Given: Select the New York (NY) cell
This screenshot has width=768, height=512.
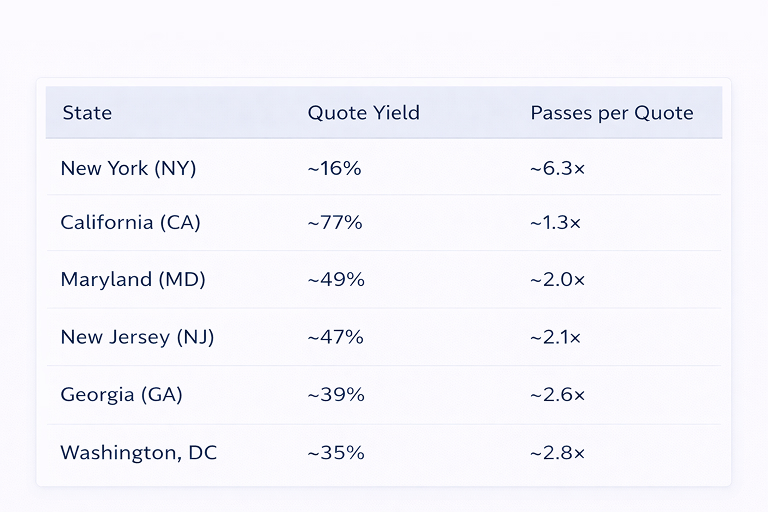Looking at the screenshot, I should point(128,168).
